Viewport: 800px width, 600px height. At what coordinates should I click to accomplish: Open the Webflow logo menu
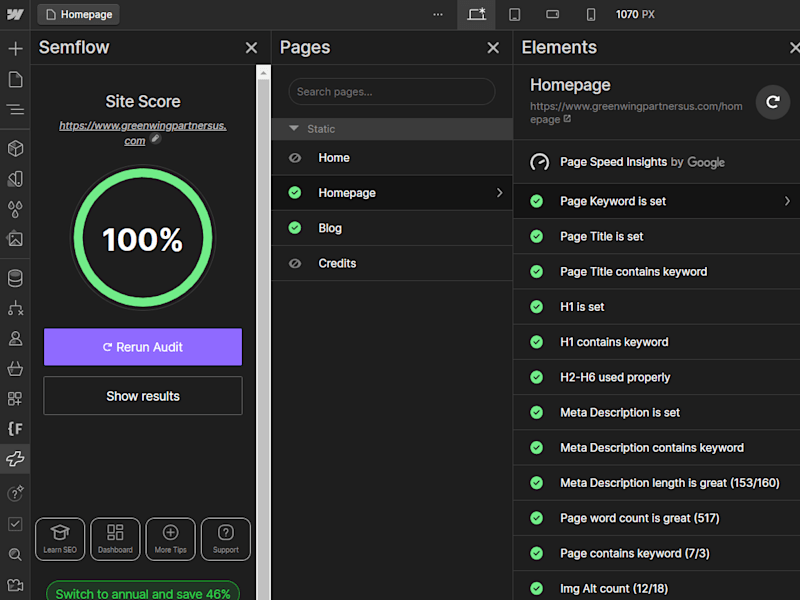[x=15, y=14]
